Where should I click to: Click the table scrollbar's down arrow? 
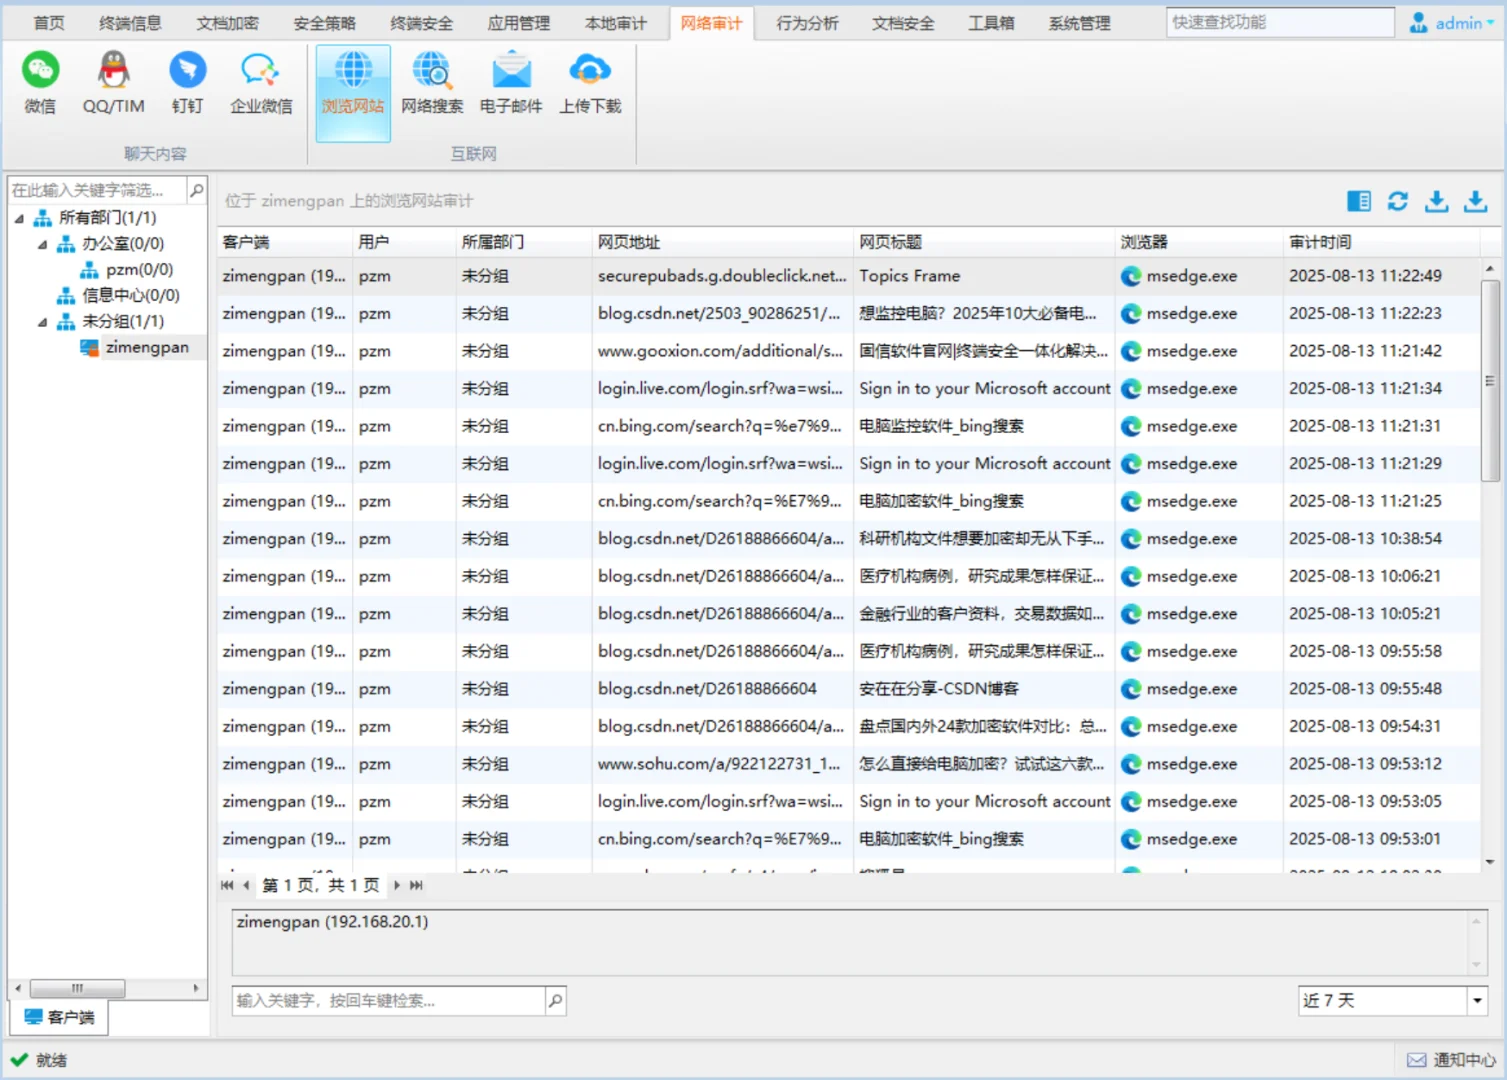coord(1489,862)
